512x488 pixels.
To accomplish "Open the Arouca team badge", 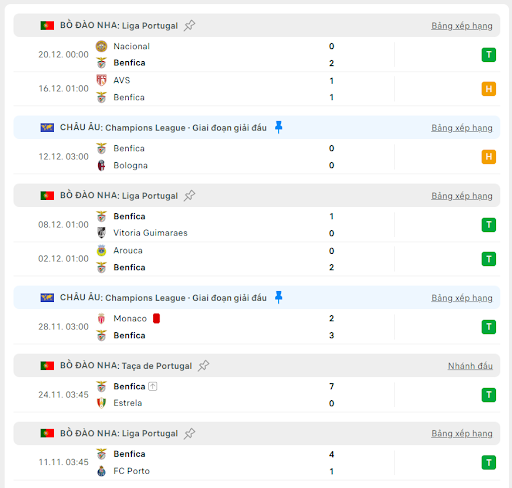I will [x=101, y=250].
